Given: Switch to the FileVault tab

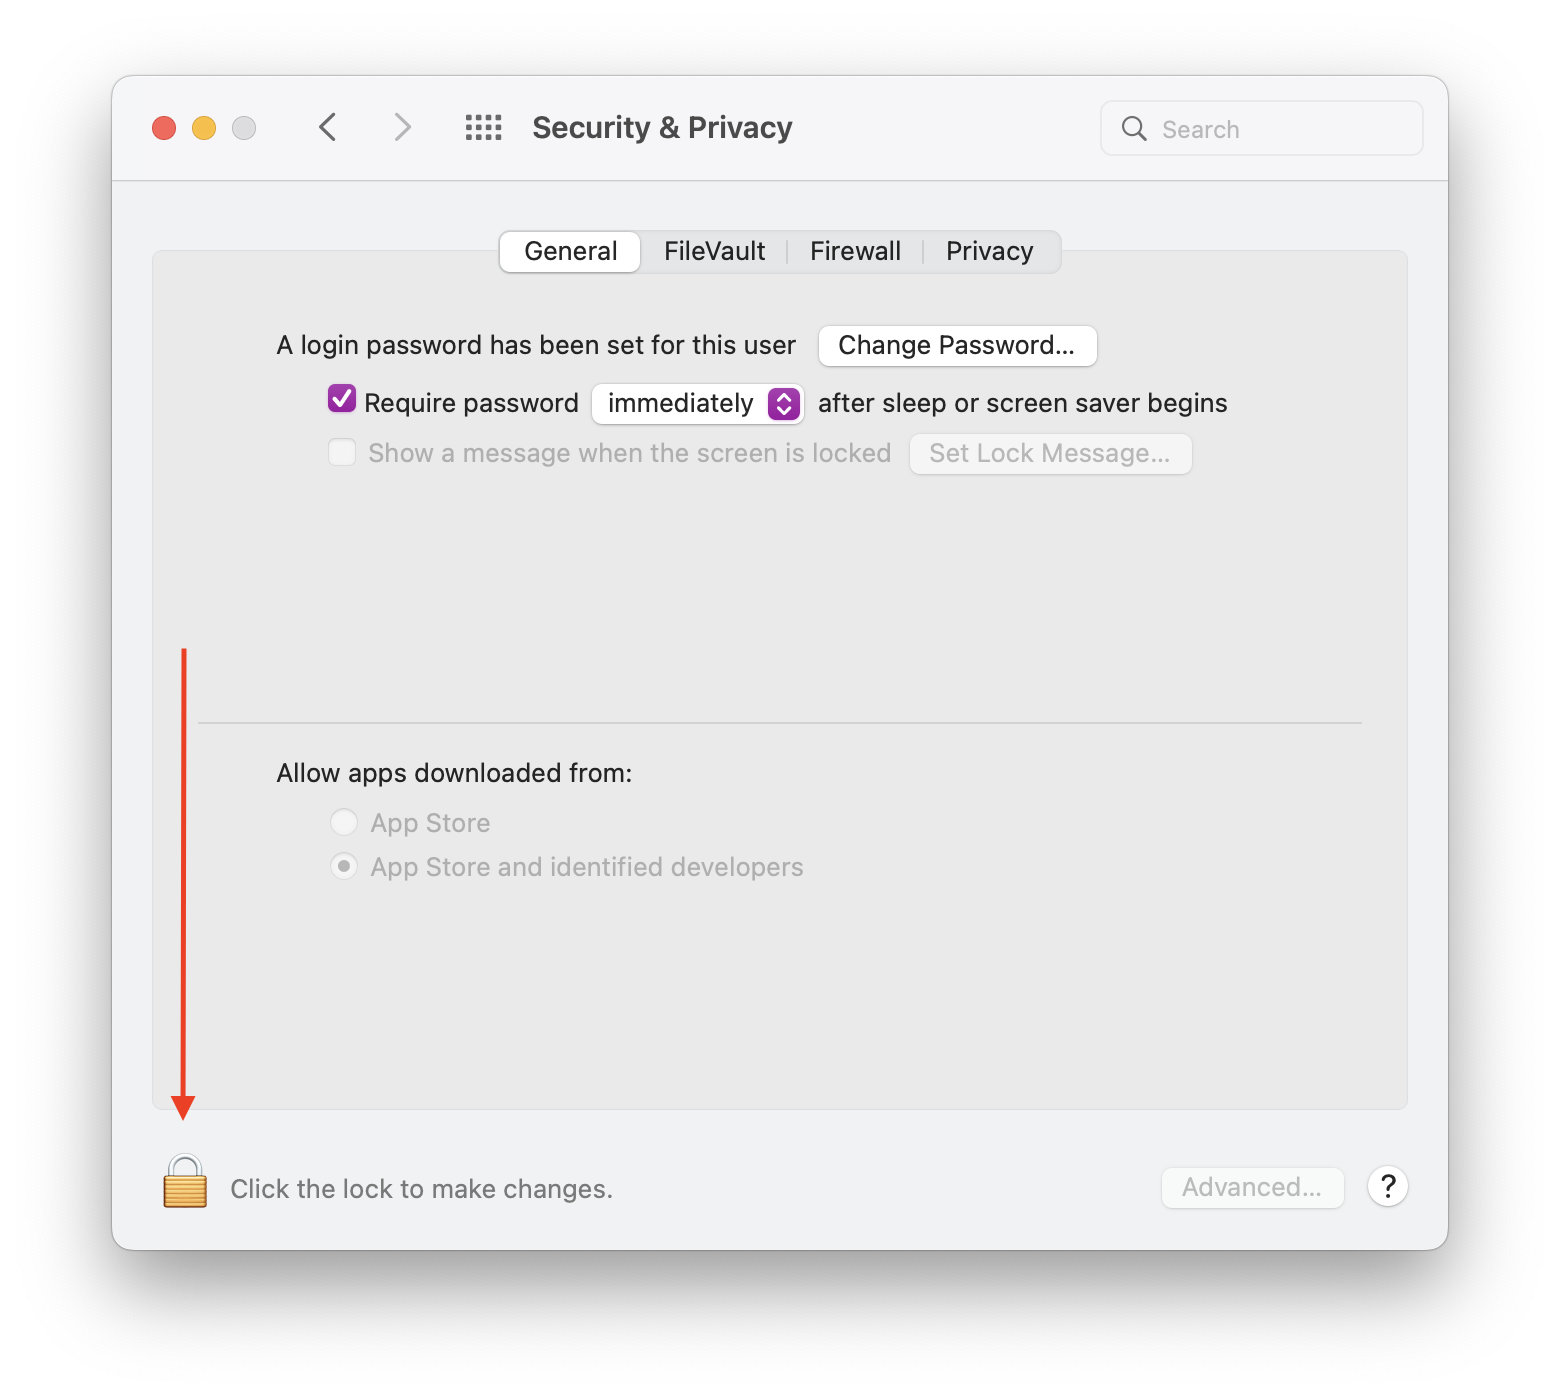Looking at the screenshot, I should click(715, 251).
